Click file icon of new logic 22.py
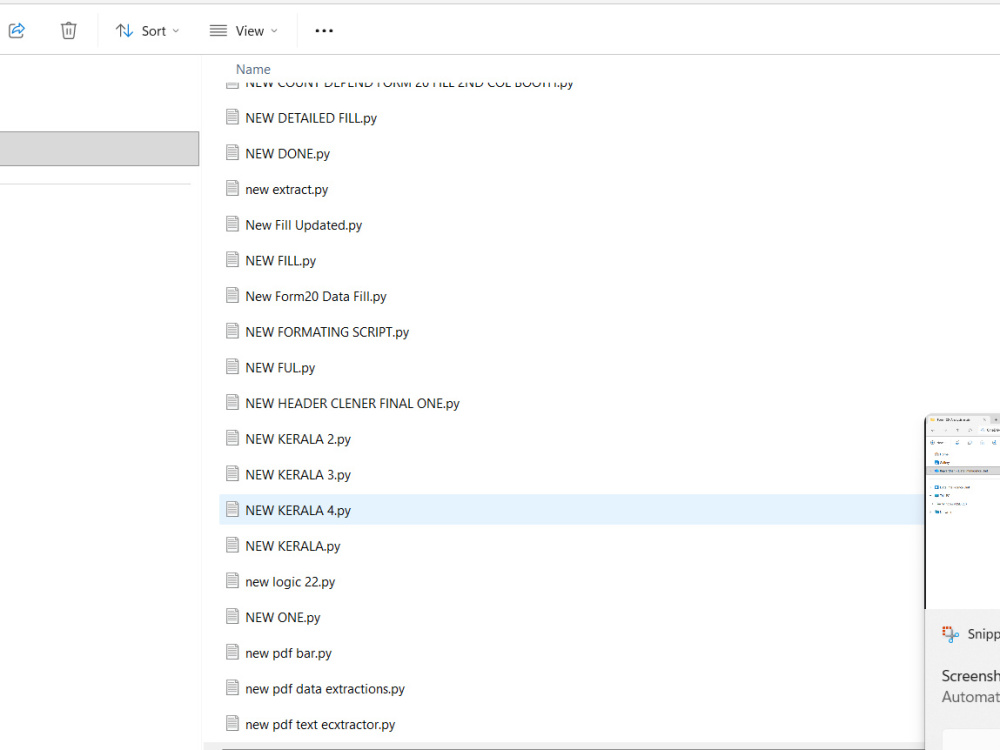 [x=232, y=580]
